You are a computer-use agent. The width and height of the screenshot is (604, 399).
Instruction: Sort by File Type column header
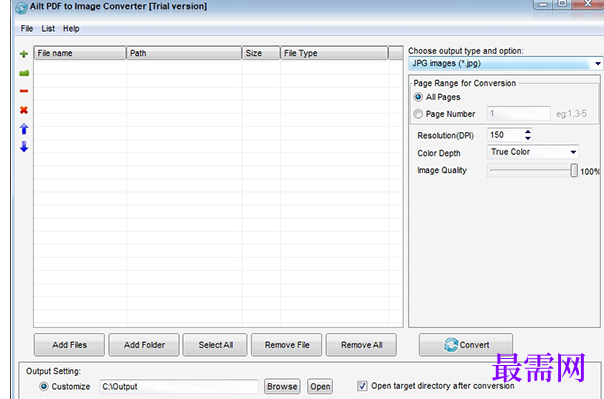click(334, 53)
